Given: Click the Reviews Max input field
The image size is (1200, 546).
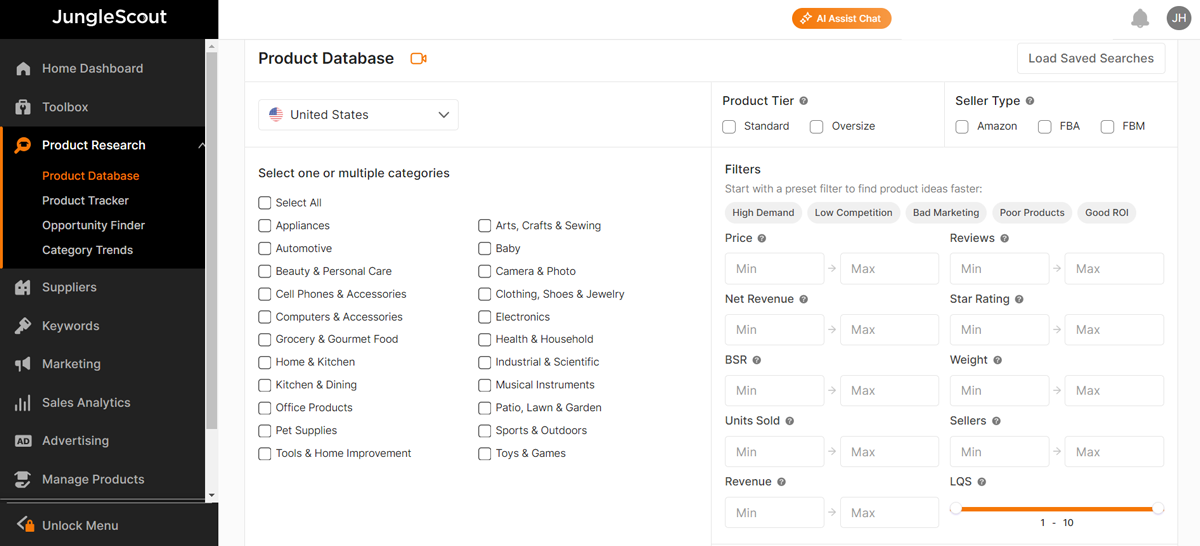Looking at the screenshot, I should (1114, 269).
